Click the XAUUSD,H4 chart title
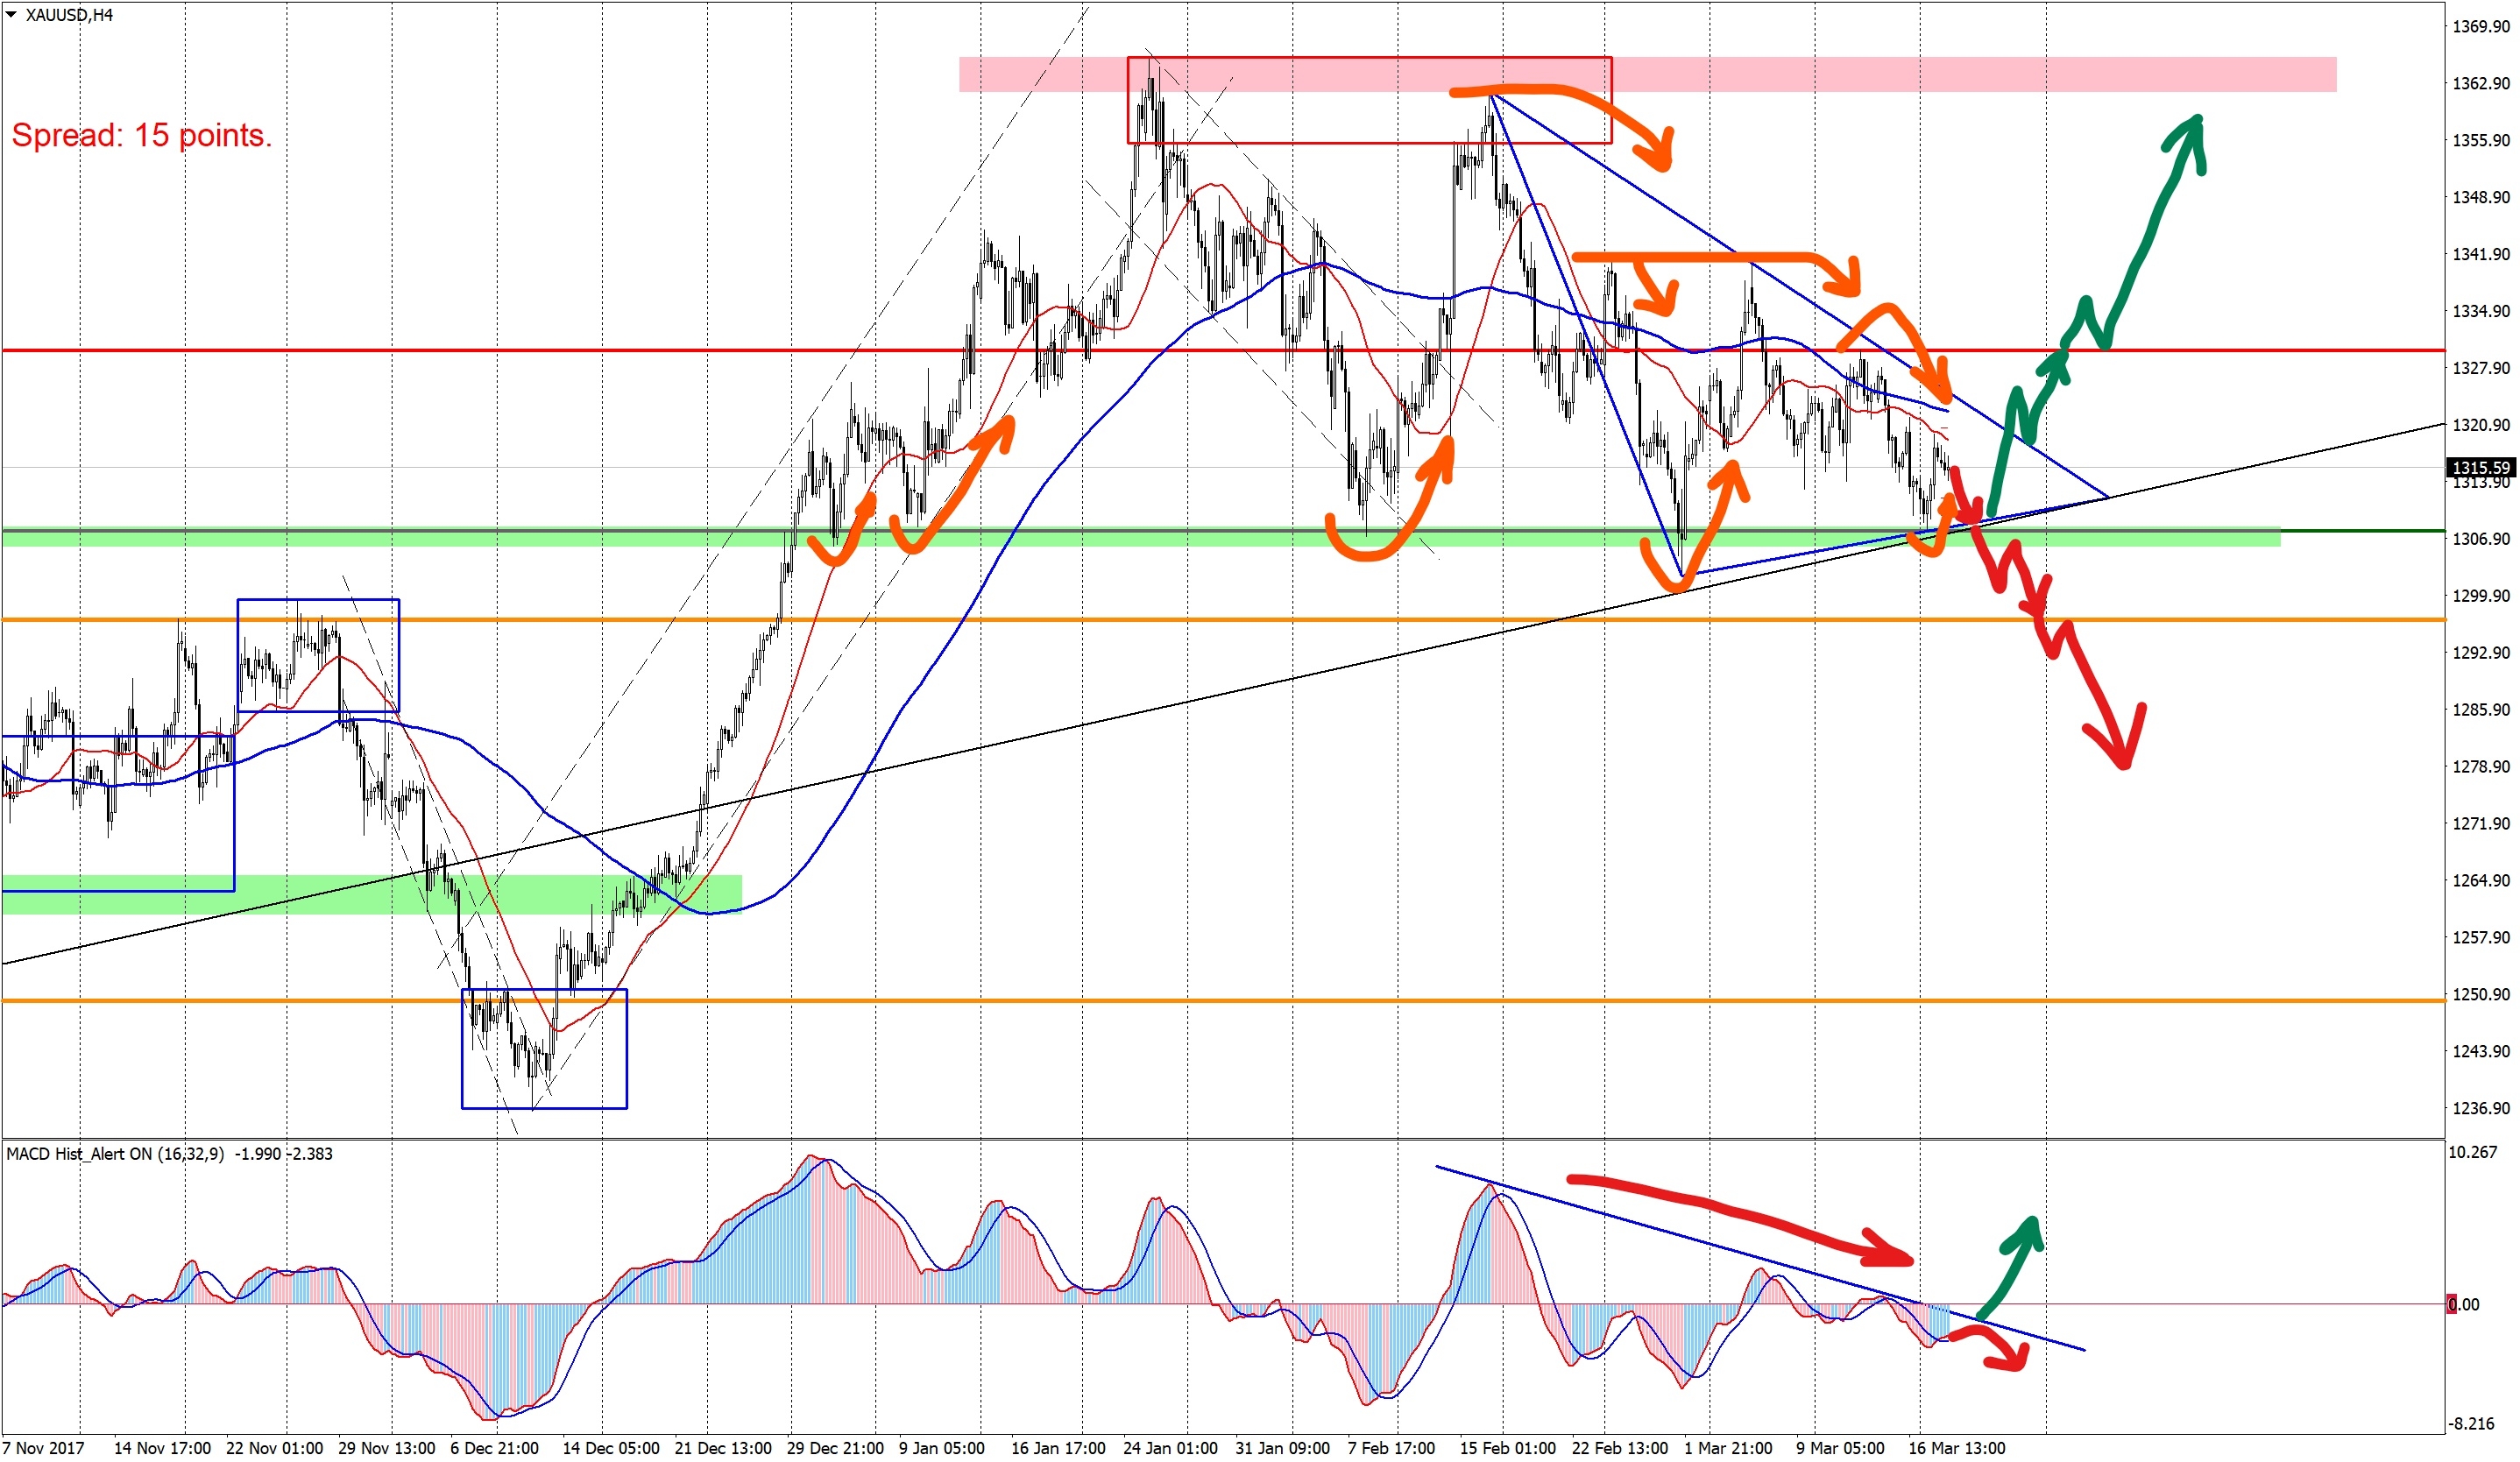The height and width of the screenshot is (1462, 2520). click(x=69, y=15)
